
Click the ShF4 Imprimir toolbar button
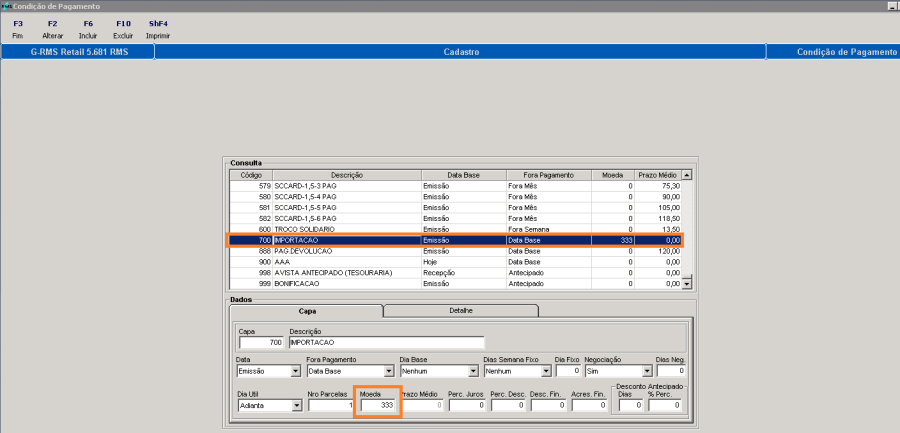coord(158,28)
